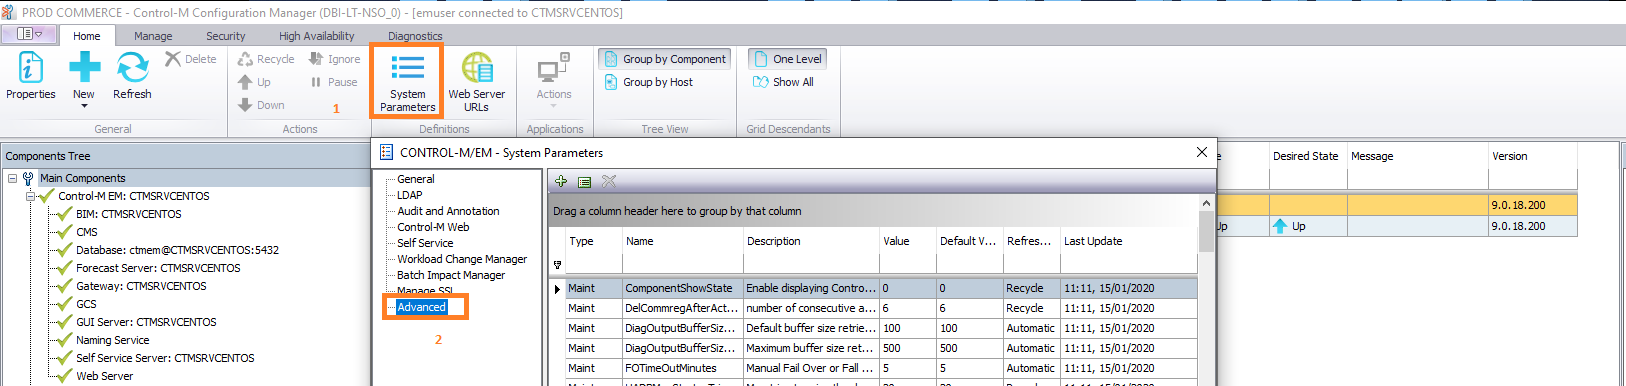The image size is (1626, 386).
Task: Select BIM: CTMSRVCENTOS in tree
Action: tap(129, 214)
